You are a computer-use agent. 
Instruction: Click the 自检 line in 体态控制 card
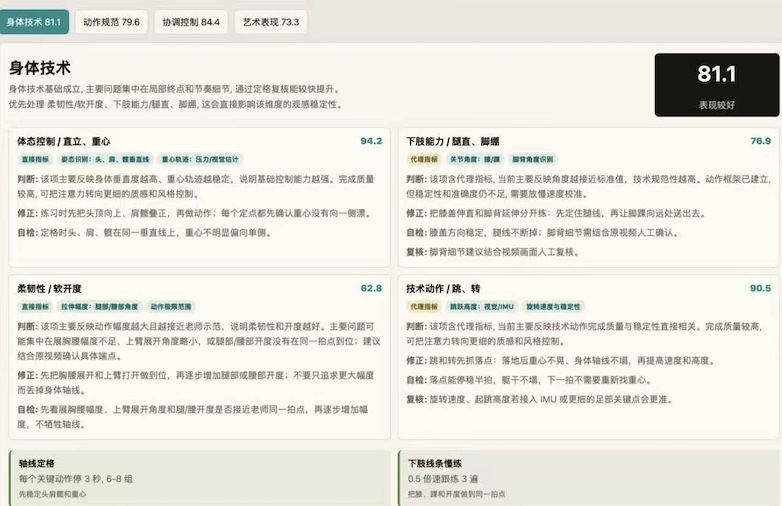point(144,233)
